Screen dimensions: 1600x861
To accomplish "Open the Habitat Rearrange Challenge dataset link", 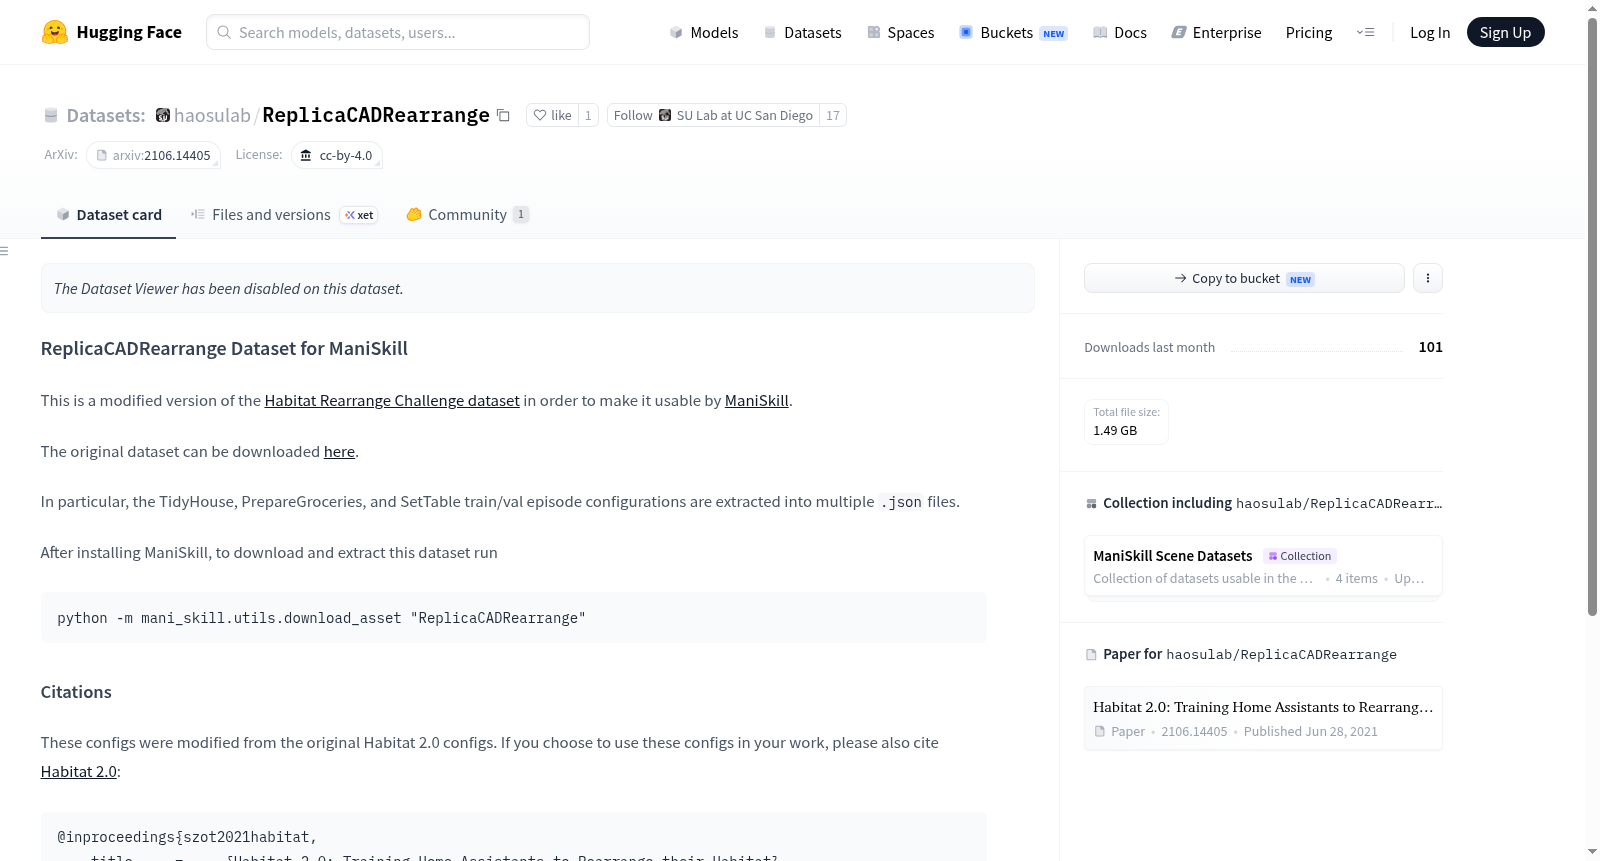I will point(392,401).
